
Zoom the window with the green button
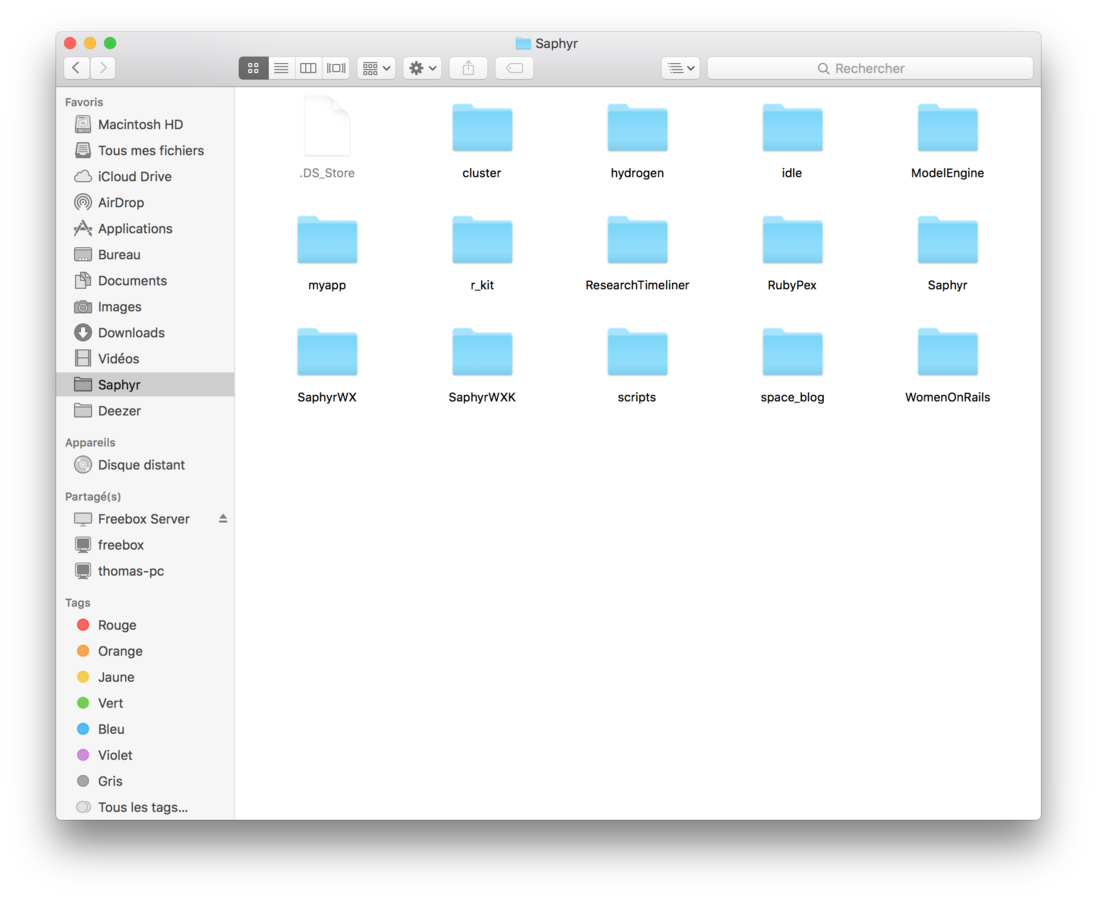coord(110,43)
